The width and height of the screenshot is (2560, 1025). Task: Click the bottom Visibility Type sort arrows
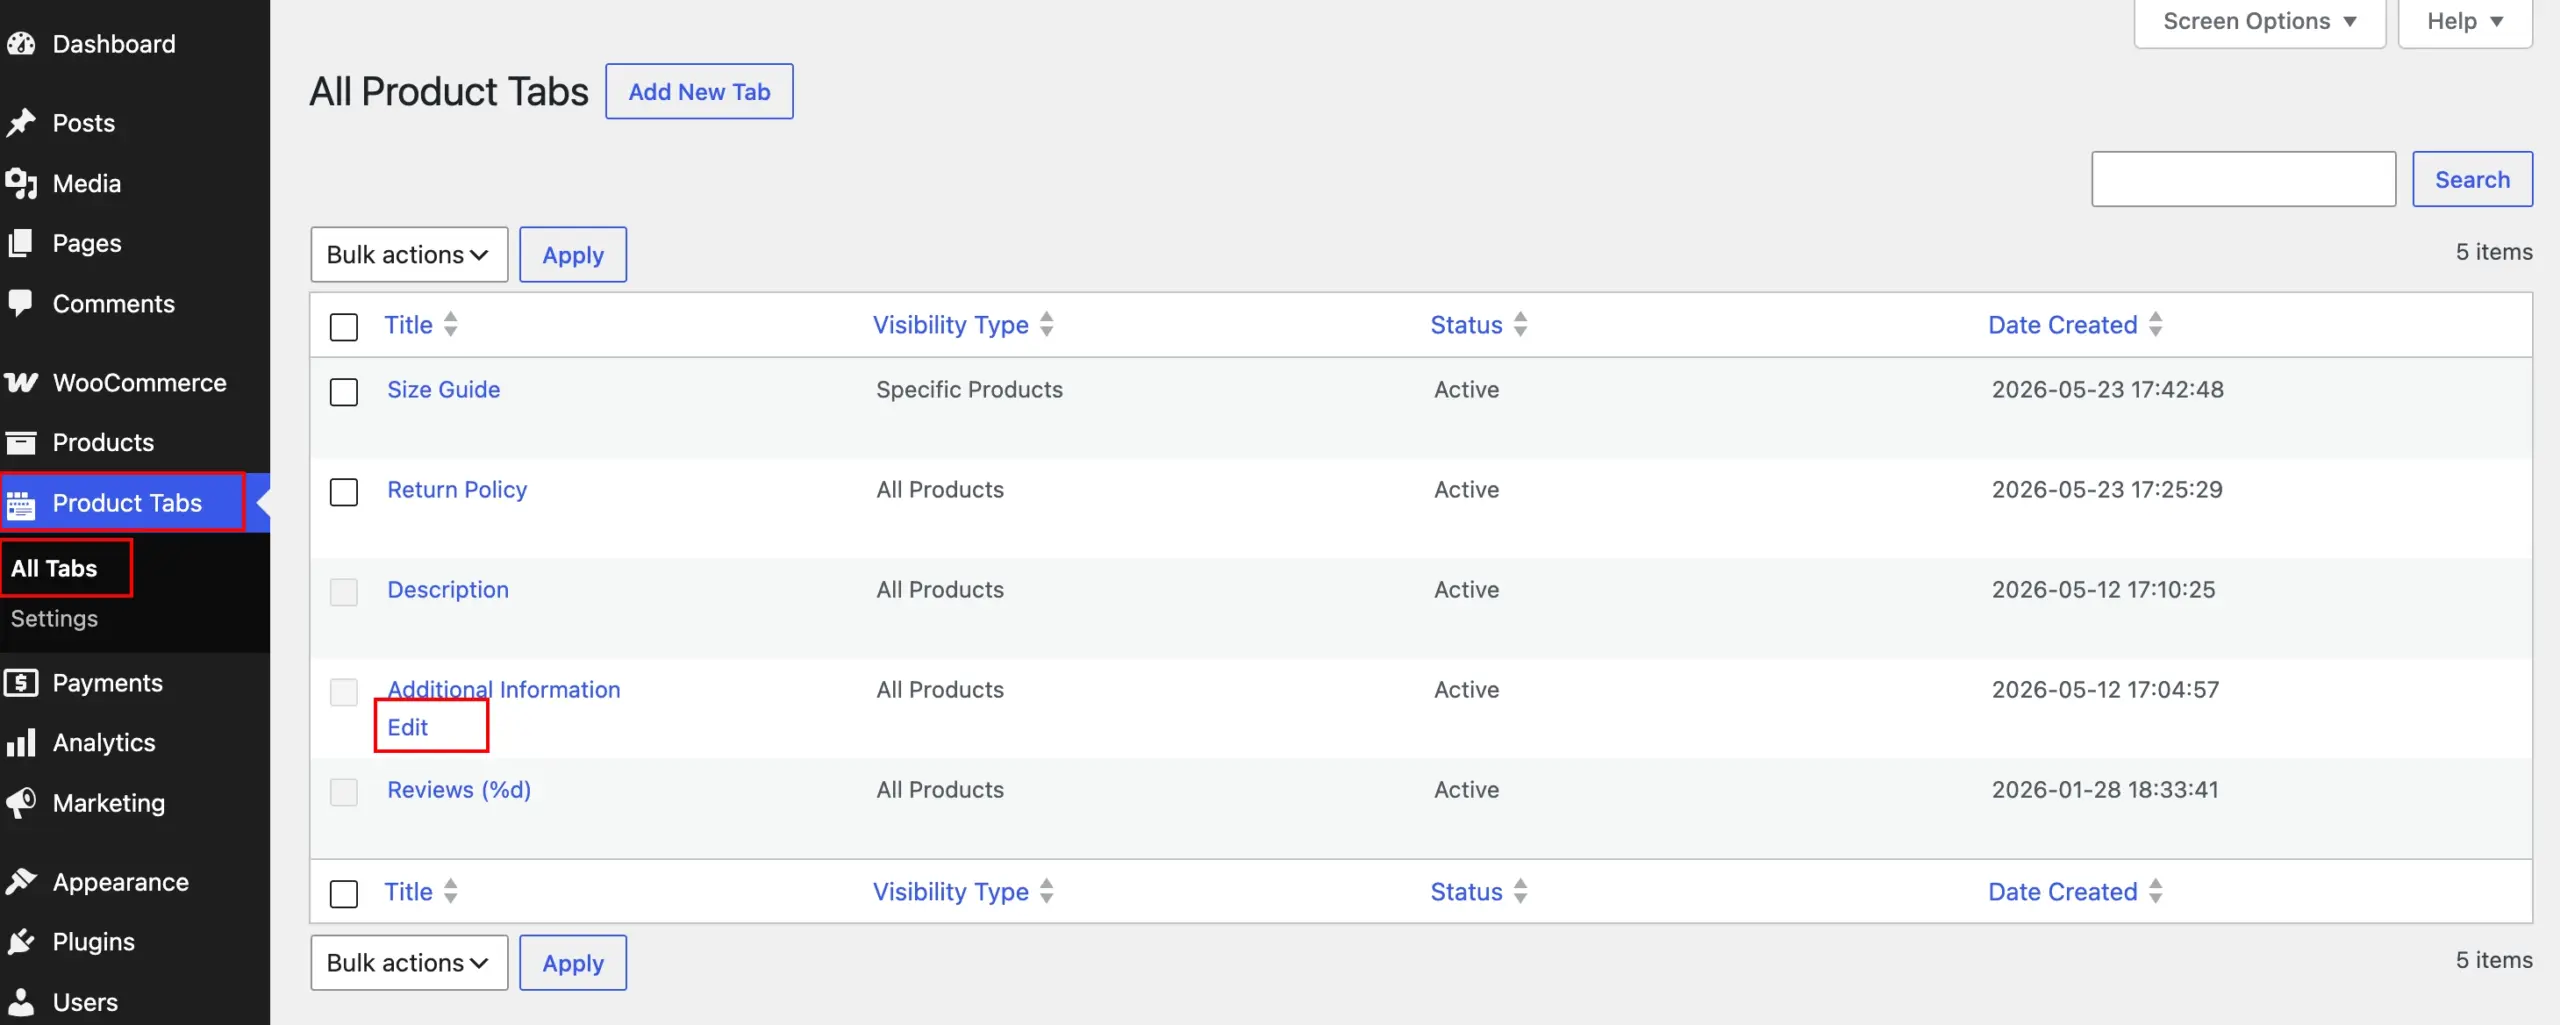point(1047,891)
